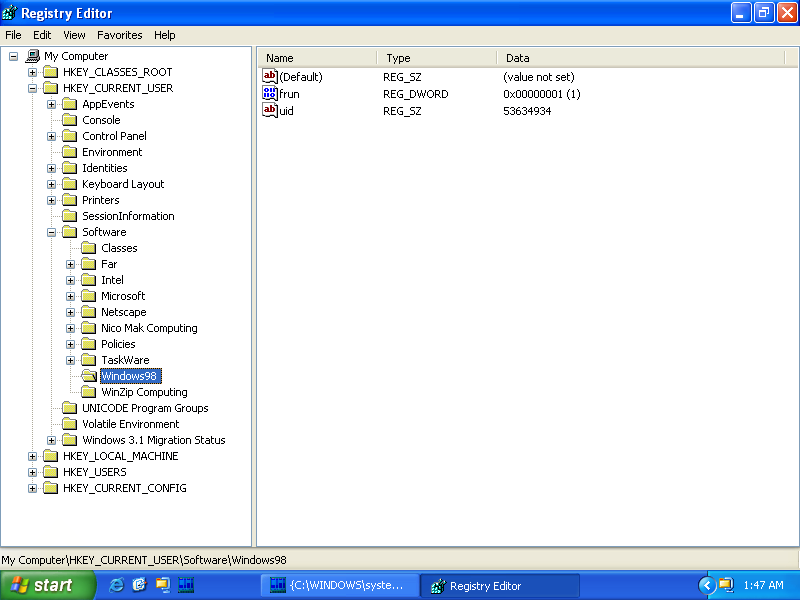
Task: Click Show Desktop quick launch icon
Action: click(x=163, y=585)
